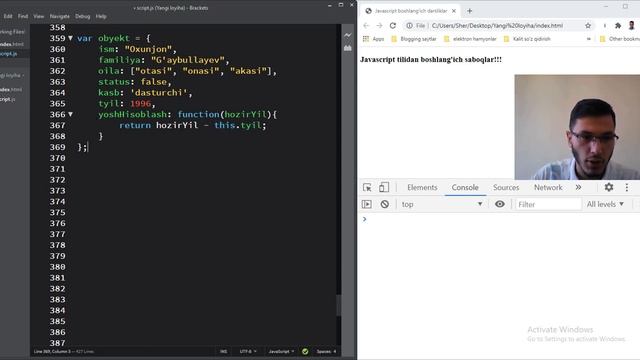Open the Find menu in Brackets
The image size is (640, 360).
coord(23,16)
